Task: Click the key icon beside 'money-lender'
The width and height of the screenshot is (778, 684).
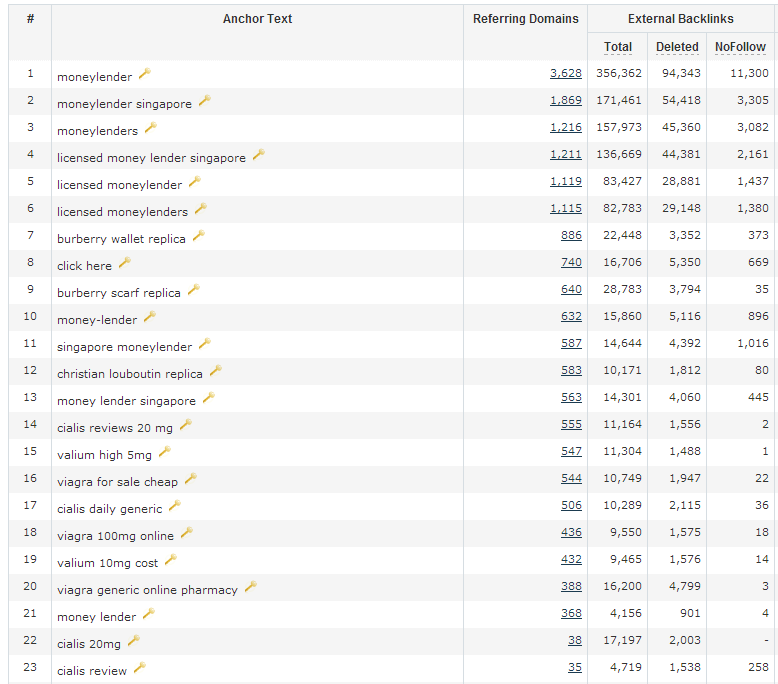Action: (150, 317)
